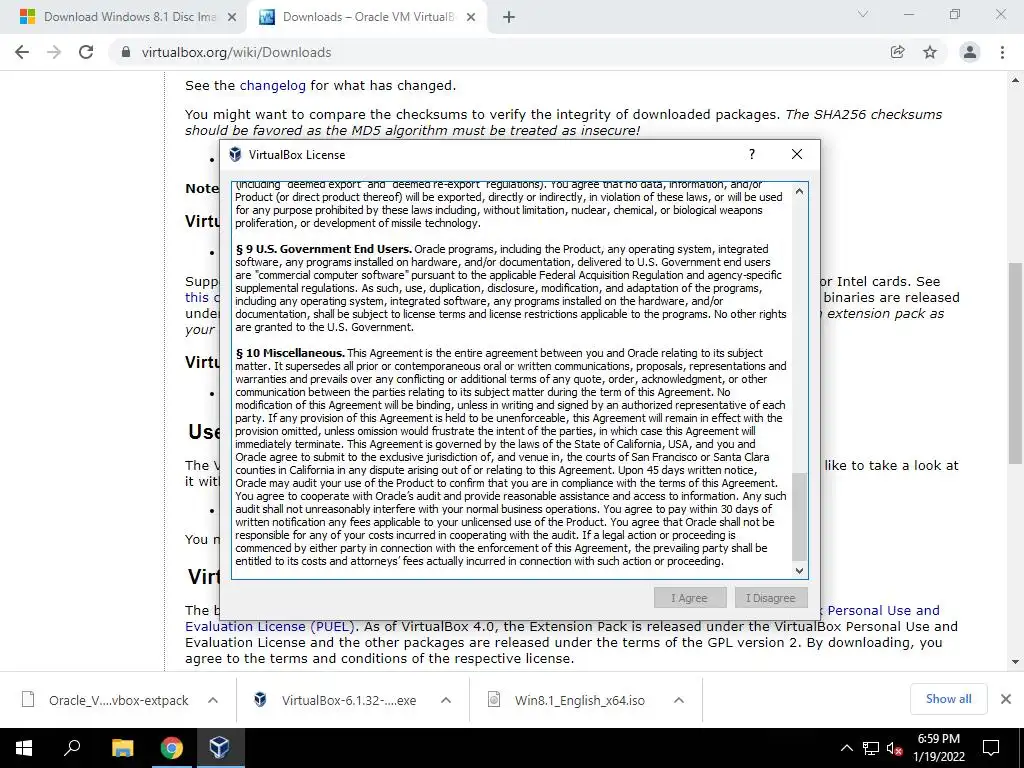1024x768 pixels.
Task: Open the network status tray icon
Action: tap(871, 748)
